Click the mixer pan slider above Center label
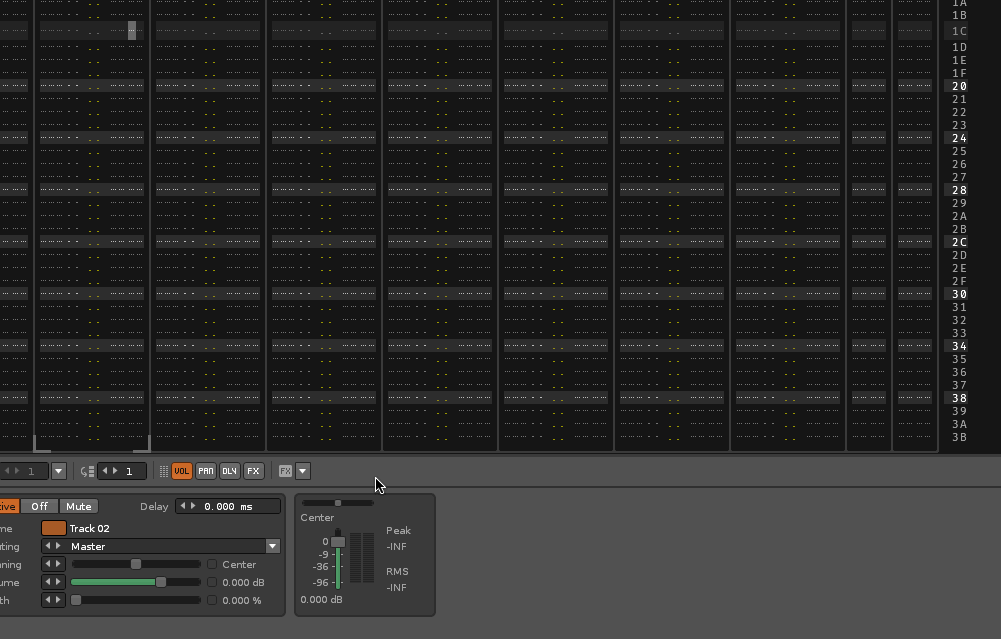 pyautogui.click(x=338, y=503)
